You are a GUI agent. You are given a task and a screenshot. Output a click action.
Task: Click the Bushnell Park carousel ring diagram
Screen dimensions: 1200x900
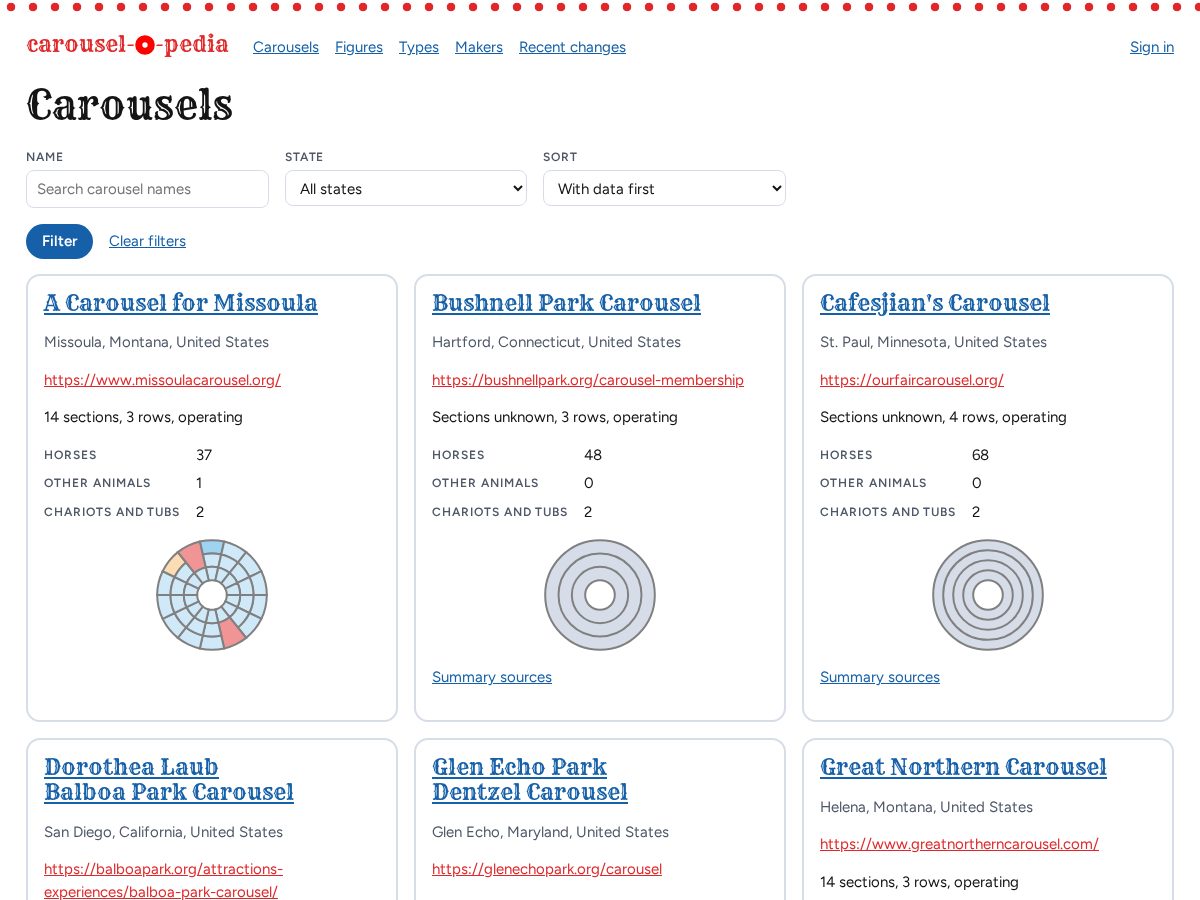pyautogui.click(x=600, y=595)
